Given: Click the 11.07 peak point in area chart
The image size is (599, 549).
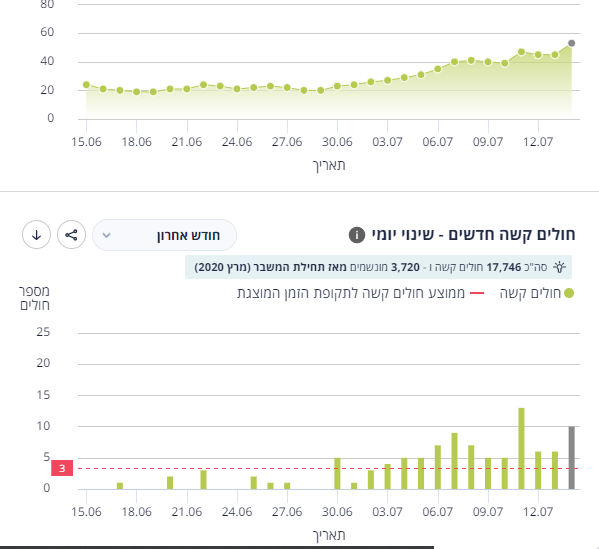Looking at the screenshot, I should point(521,52).
